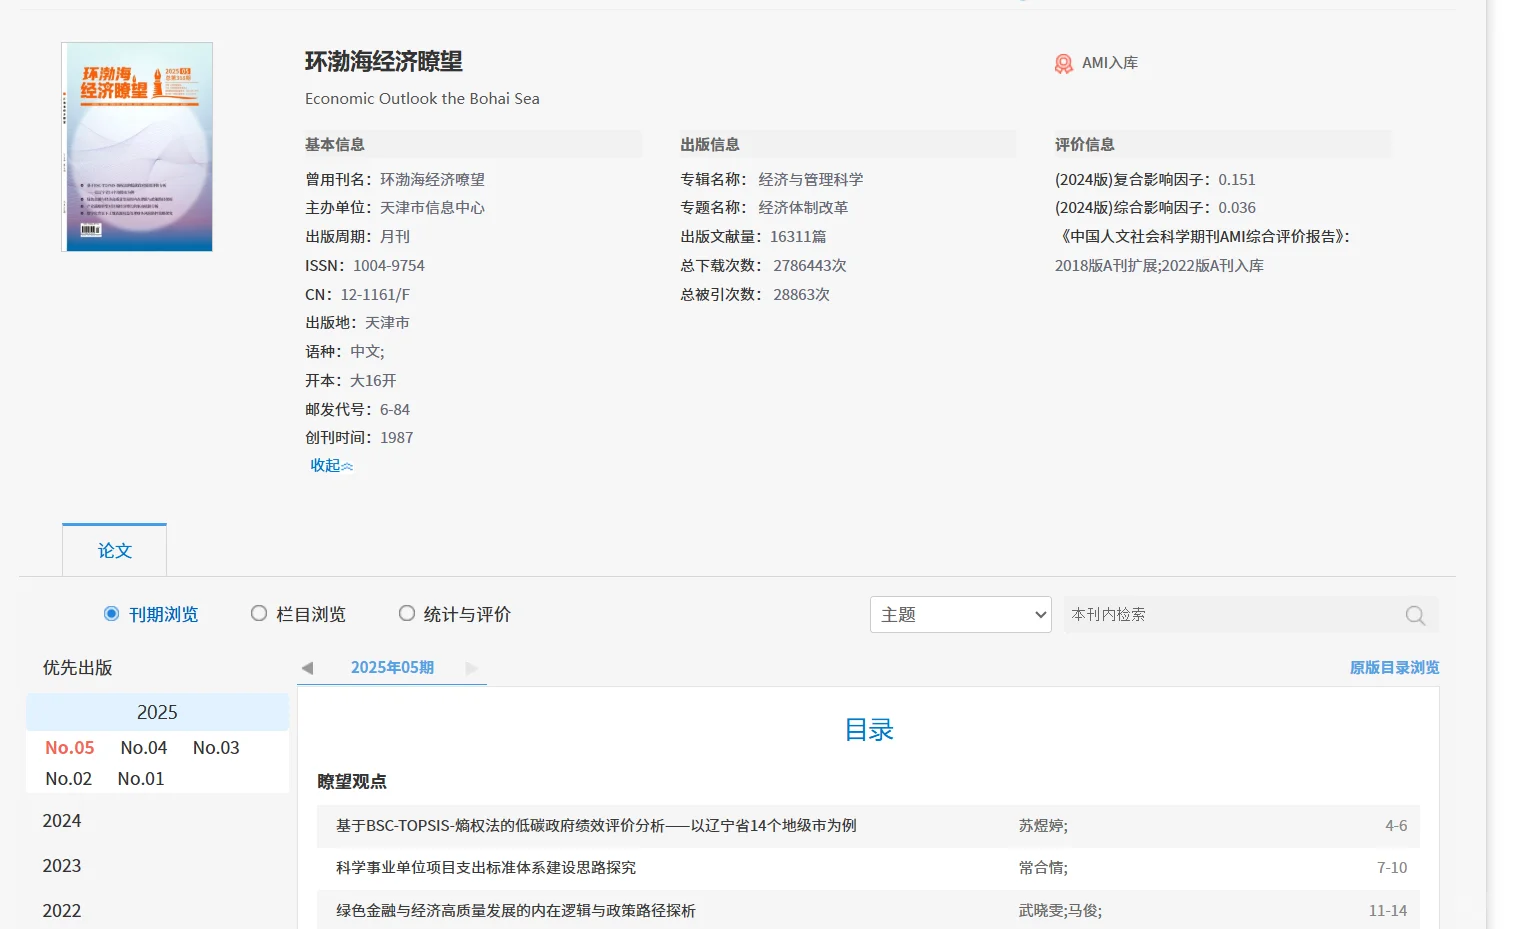This screenshot has width=1519, height=929.
Task: Select the 2025年05期 issue tab
Action: 391,667
